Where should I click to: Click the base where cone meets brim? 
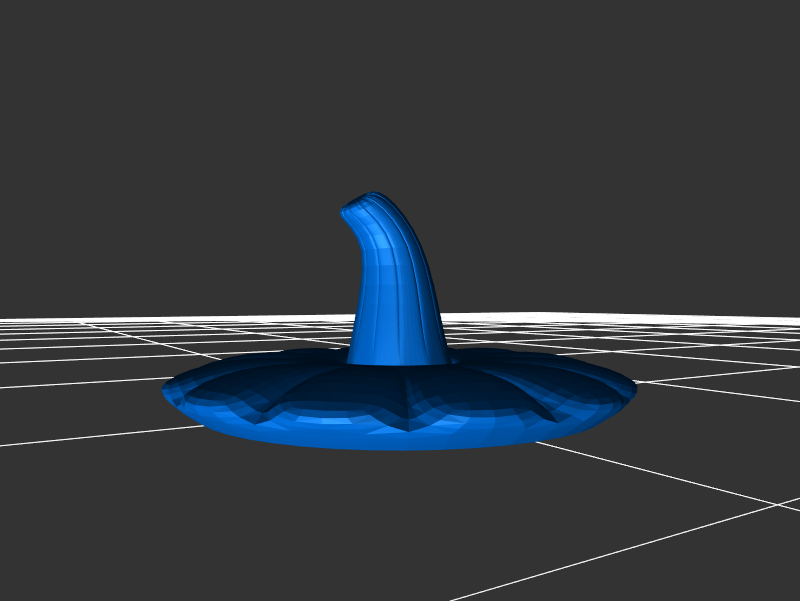click(x=398, y=358)
